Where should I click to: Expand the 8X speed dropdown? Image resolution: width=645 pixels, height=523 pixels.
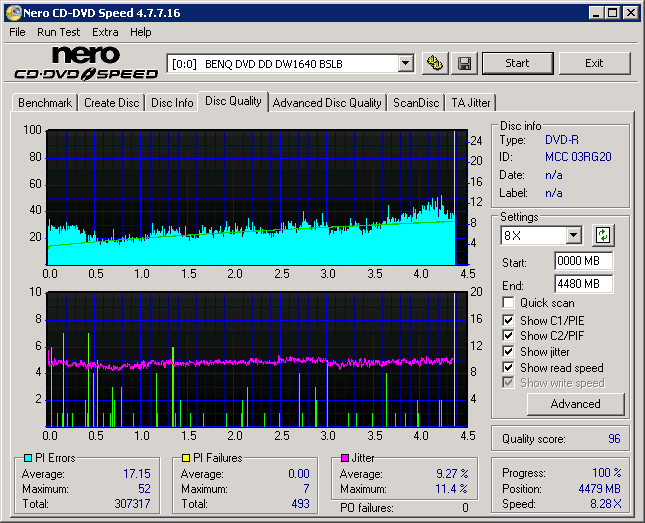click(573, 236)
